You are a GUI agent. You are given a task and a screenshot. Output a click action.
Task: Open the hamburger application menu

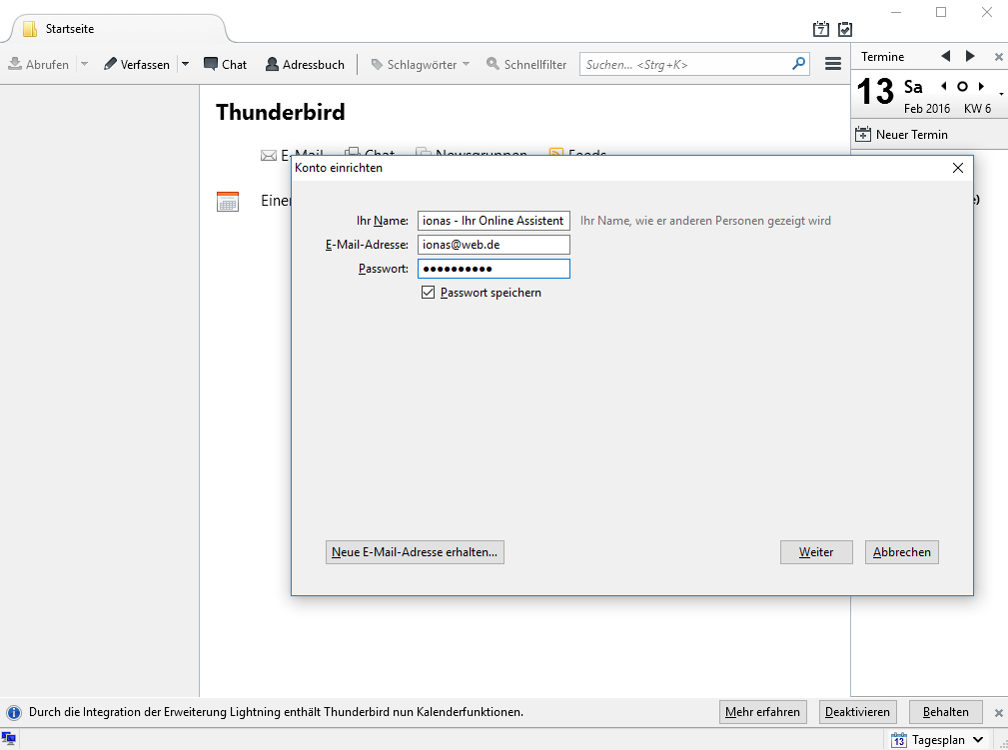(833, 64)
